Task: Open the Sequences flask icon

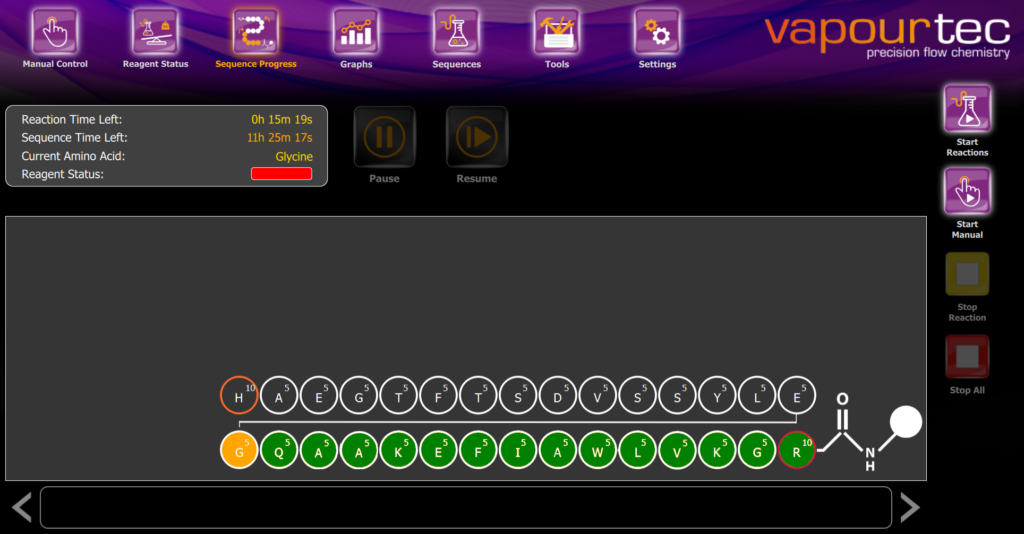Action: [x=456, y=32]
